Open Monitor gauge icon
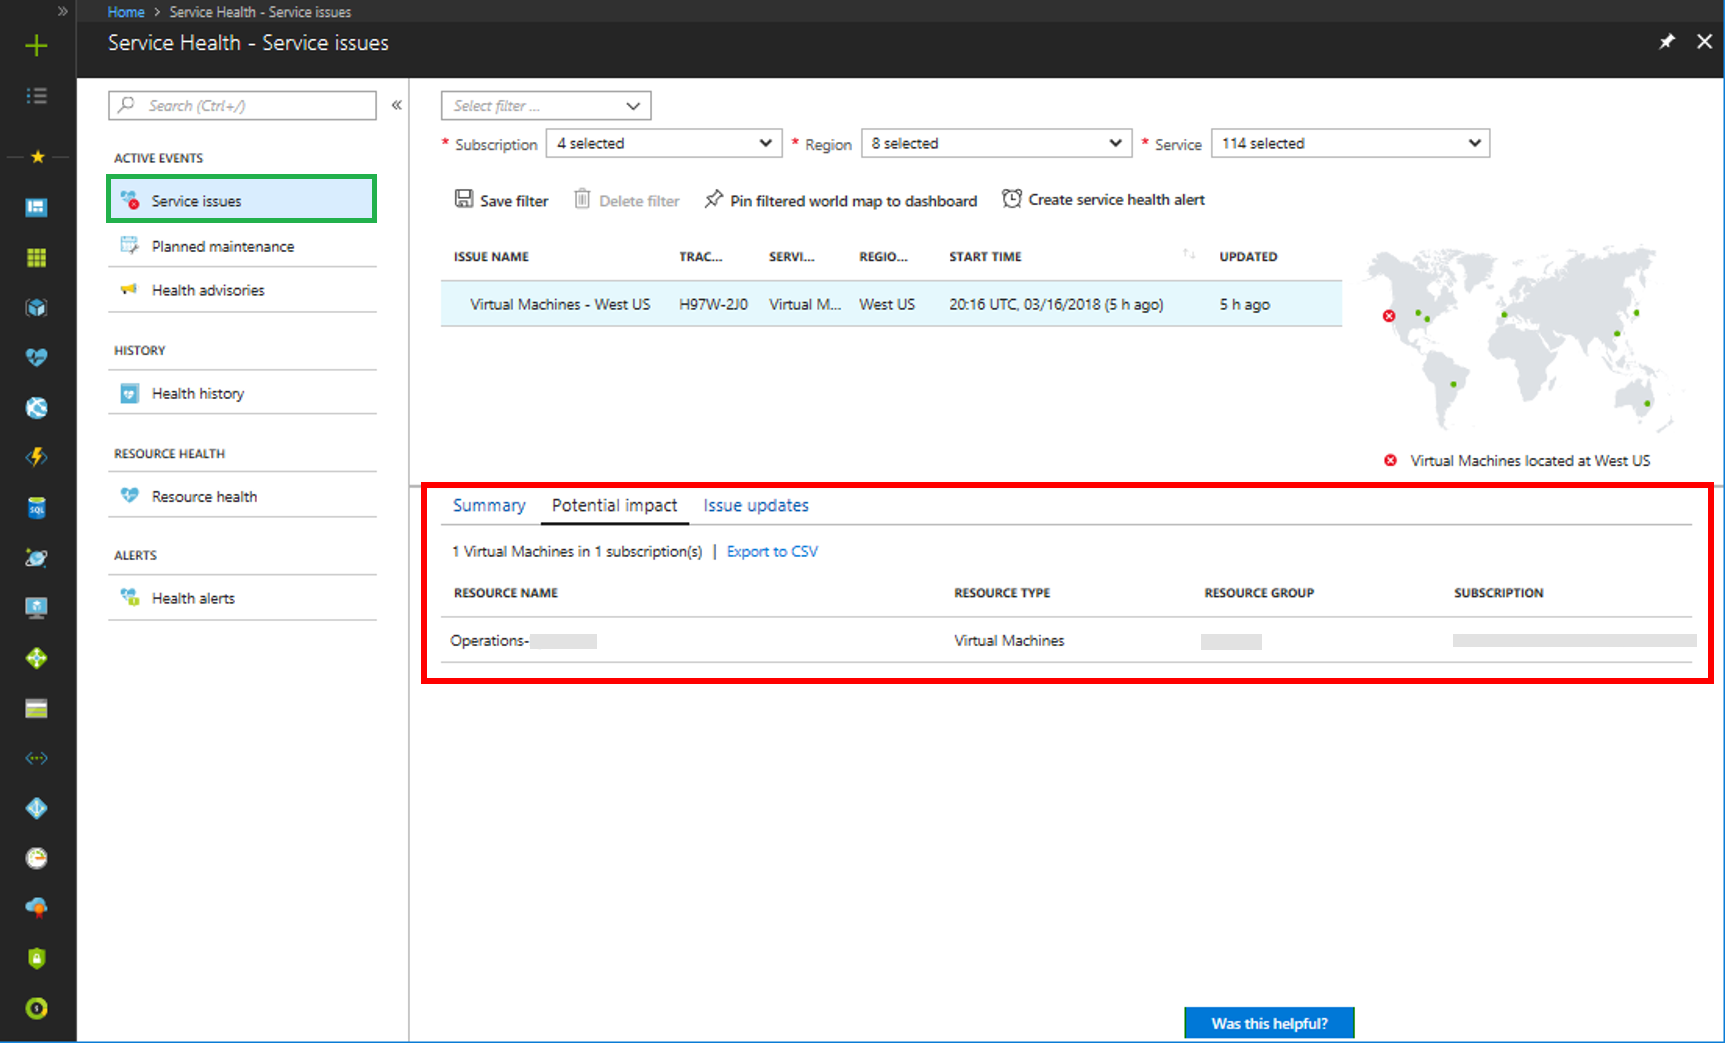This screenshot has height=1043, width=1725. point(36,858)
